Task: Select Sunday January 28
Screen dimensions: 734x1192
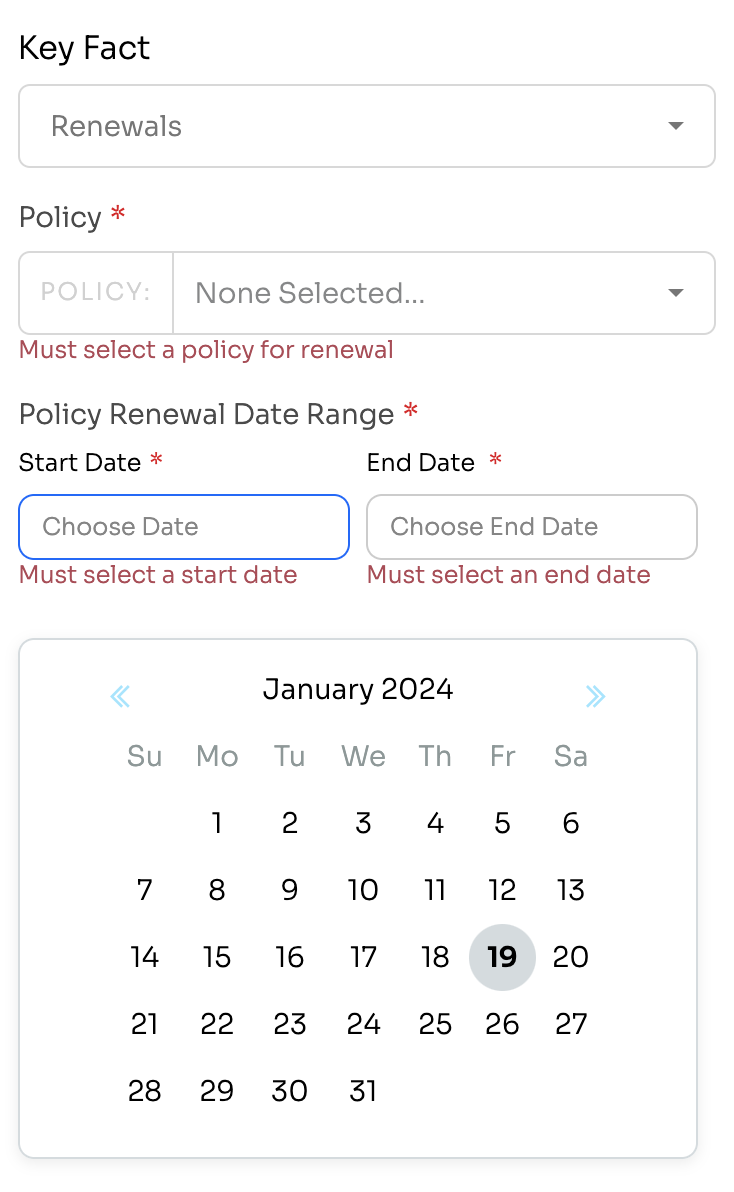Action: pos(144,1091)
